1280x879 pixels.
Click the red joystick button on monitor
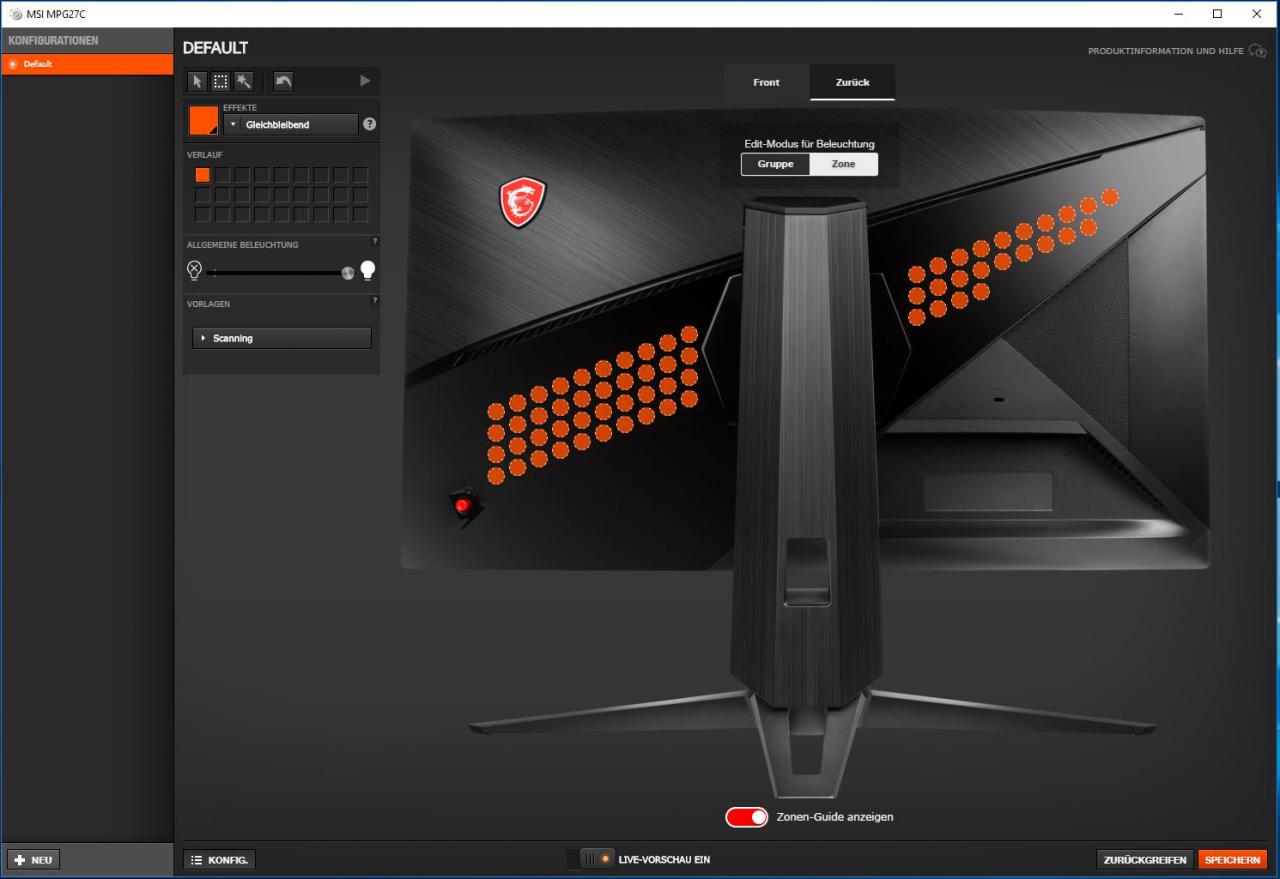click(x=463, y=506)
